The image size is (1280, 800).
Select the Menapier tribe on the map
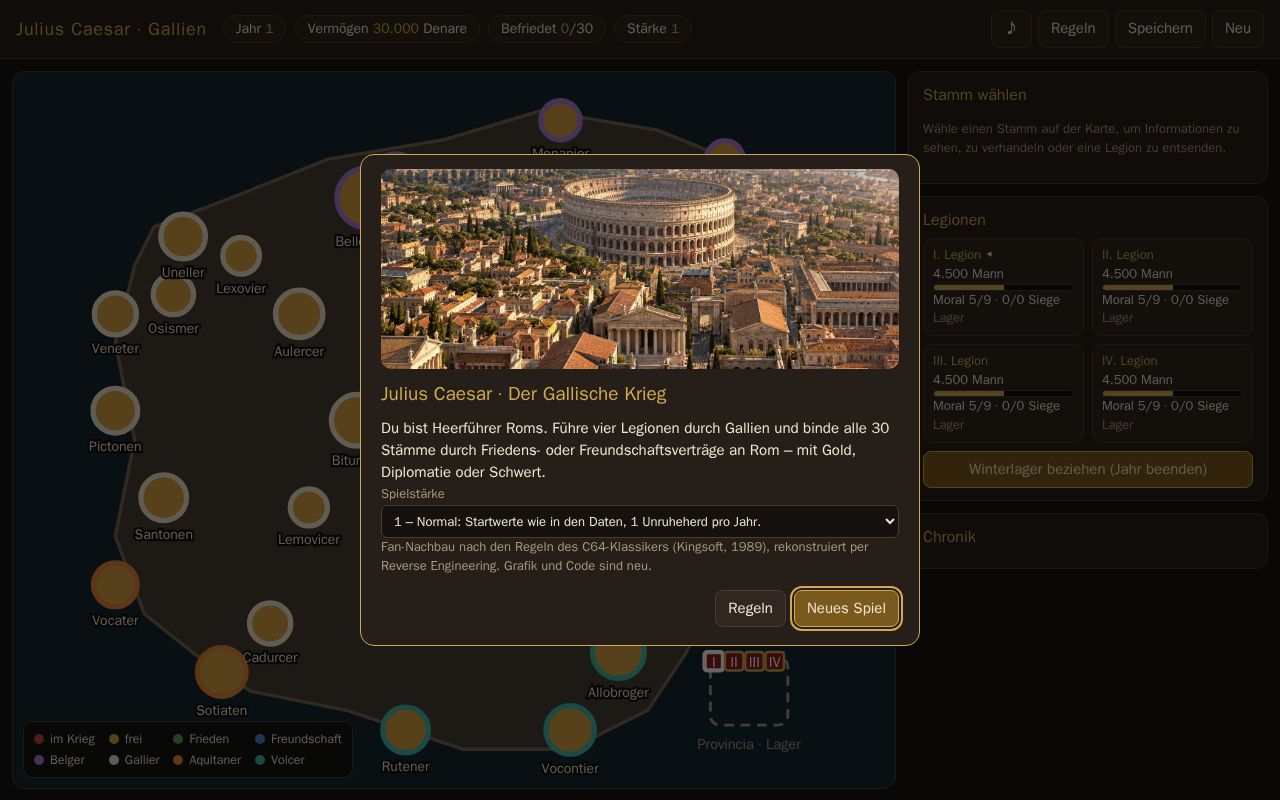pyautogui.click(x=560, y=120)
